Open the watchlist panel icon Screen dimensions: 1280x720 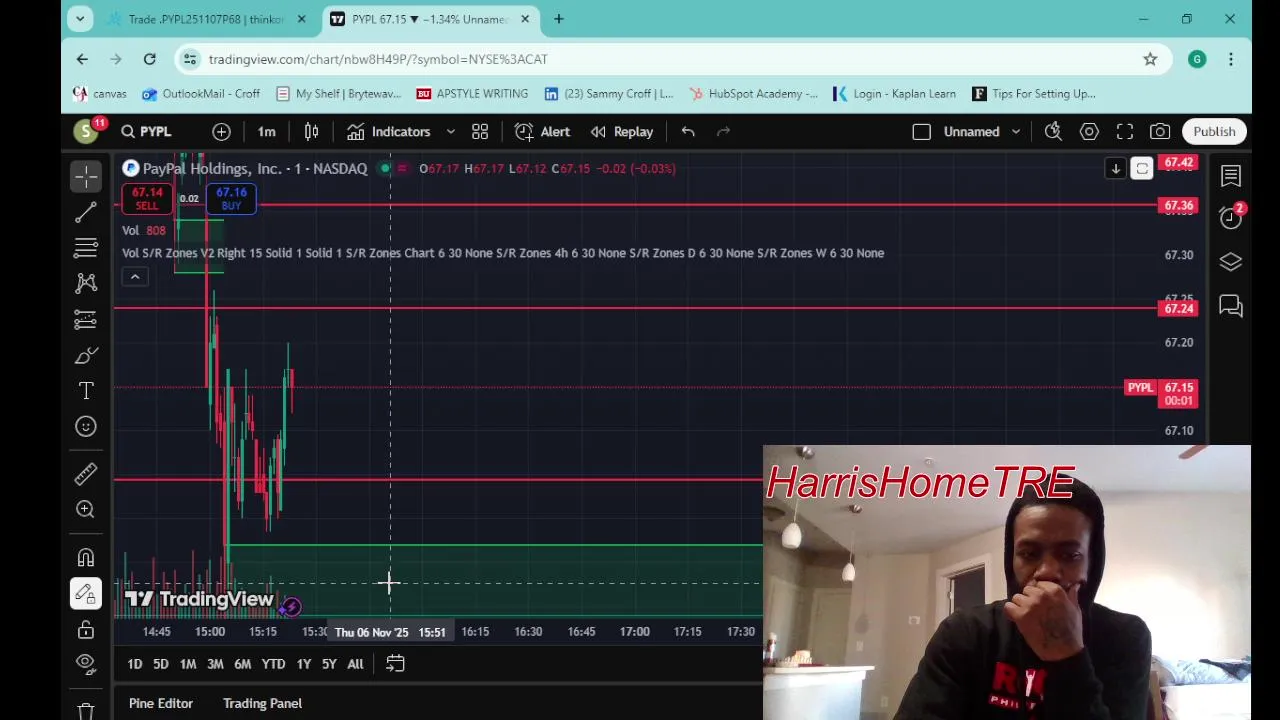[x=1231, y=176]
